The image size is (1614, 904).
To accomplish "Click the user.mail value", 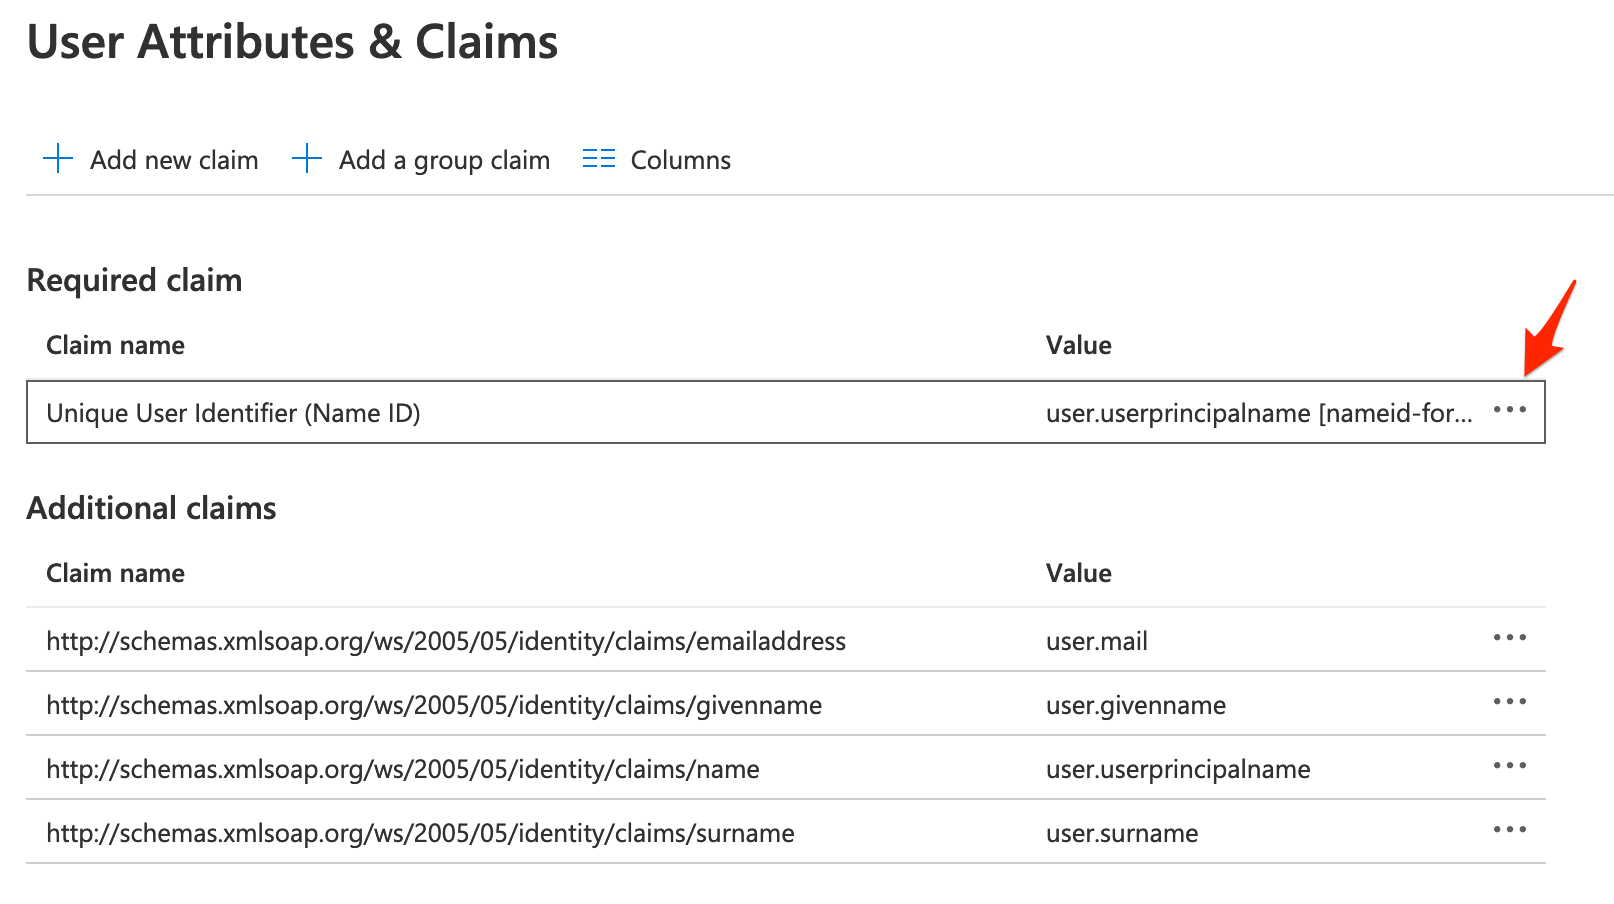I will 1096,641.
